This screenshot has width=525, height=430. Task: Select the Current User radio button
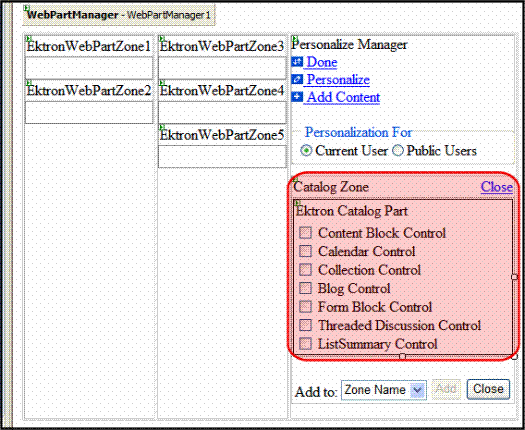click(x=306, y=151)
